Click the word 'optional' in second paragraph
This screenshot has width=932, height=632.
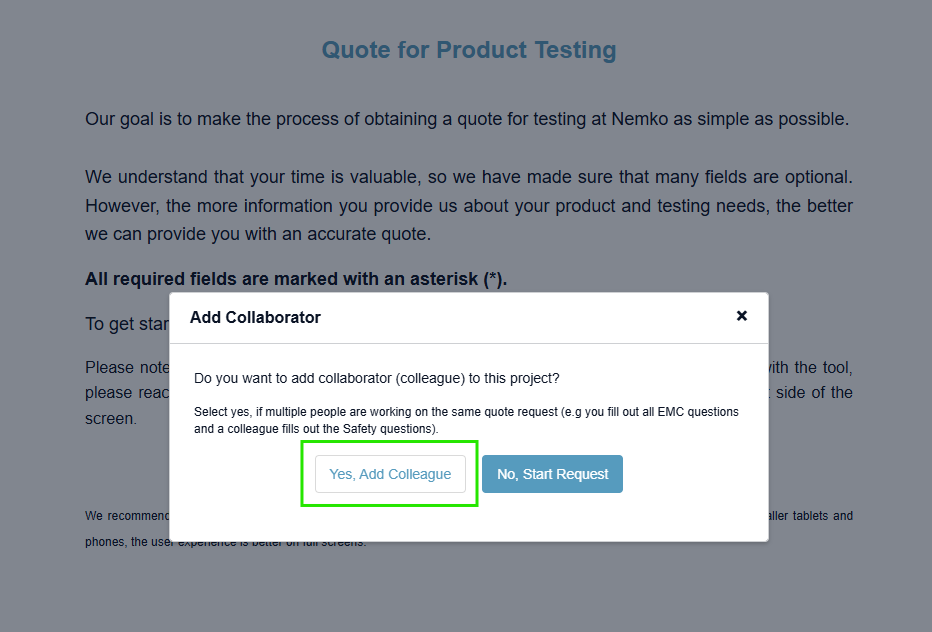[x=818, y=177]
